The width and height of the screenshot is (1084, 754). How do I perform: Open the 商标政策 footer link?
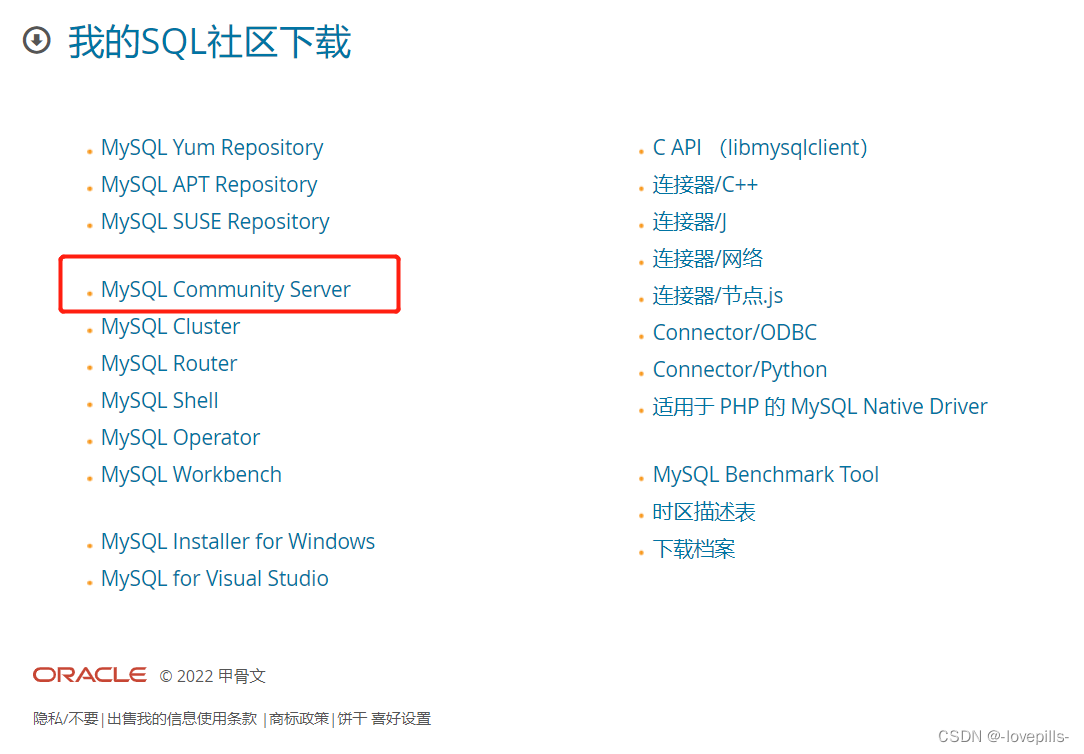pos(299,719)
